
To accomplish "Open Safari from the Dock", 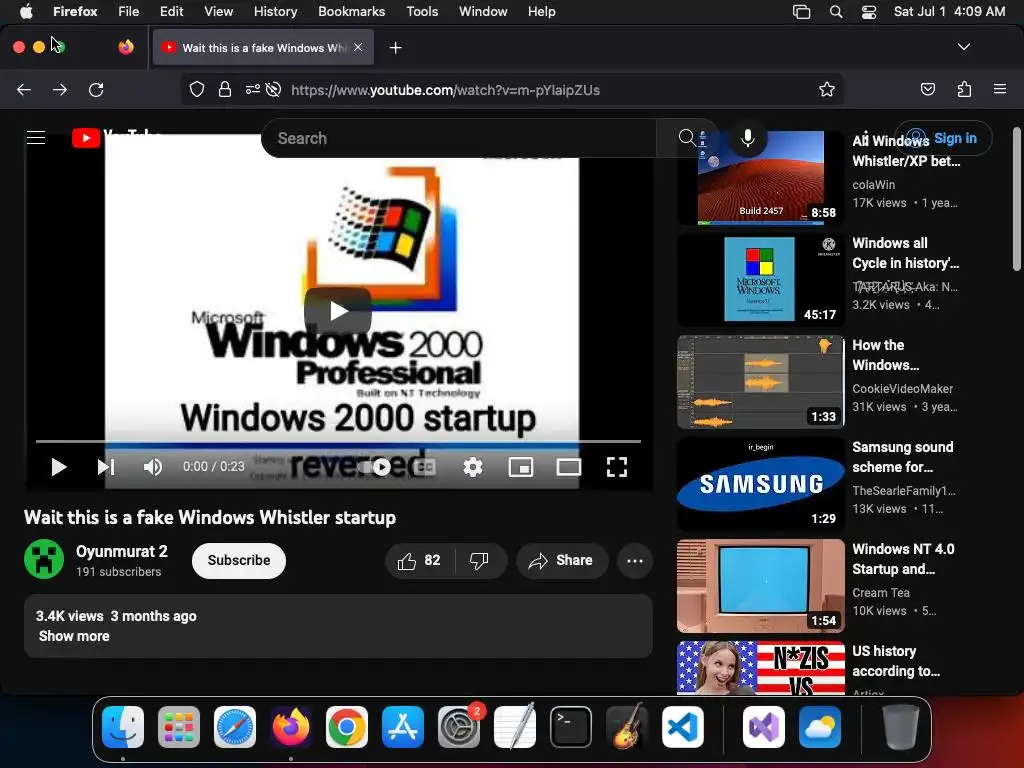I will 234,727.
